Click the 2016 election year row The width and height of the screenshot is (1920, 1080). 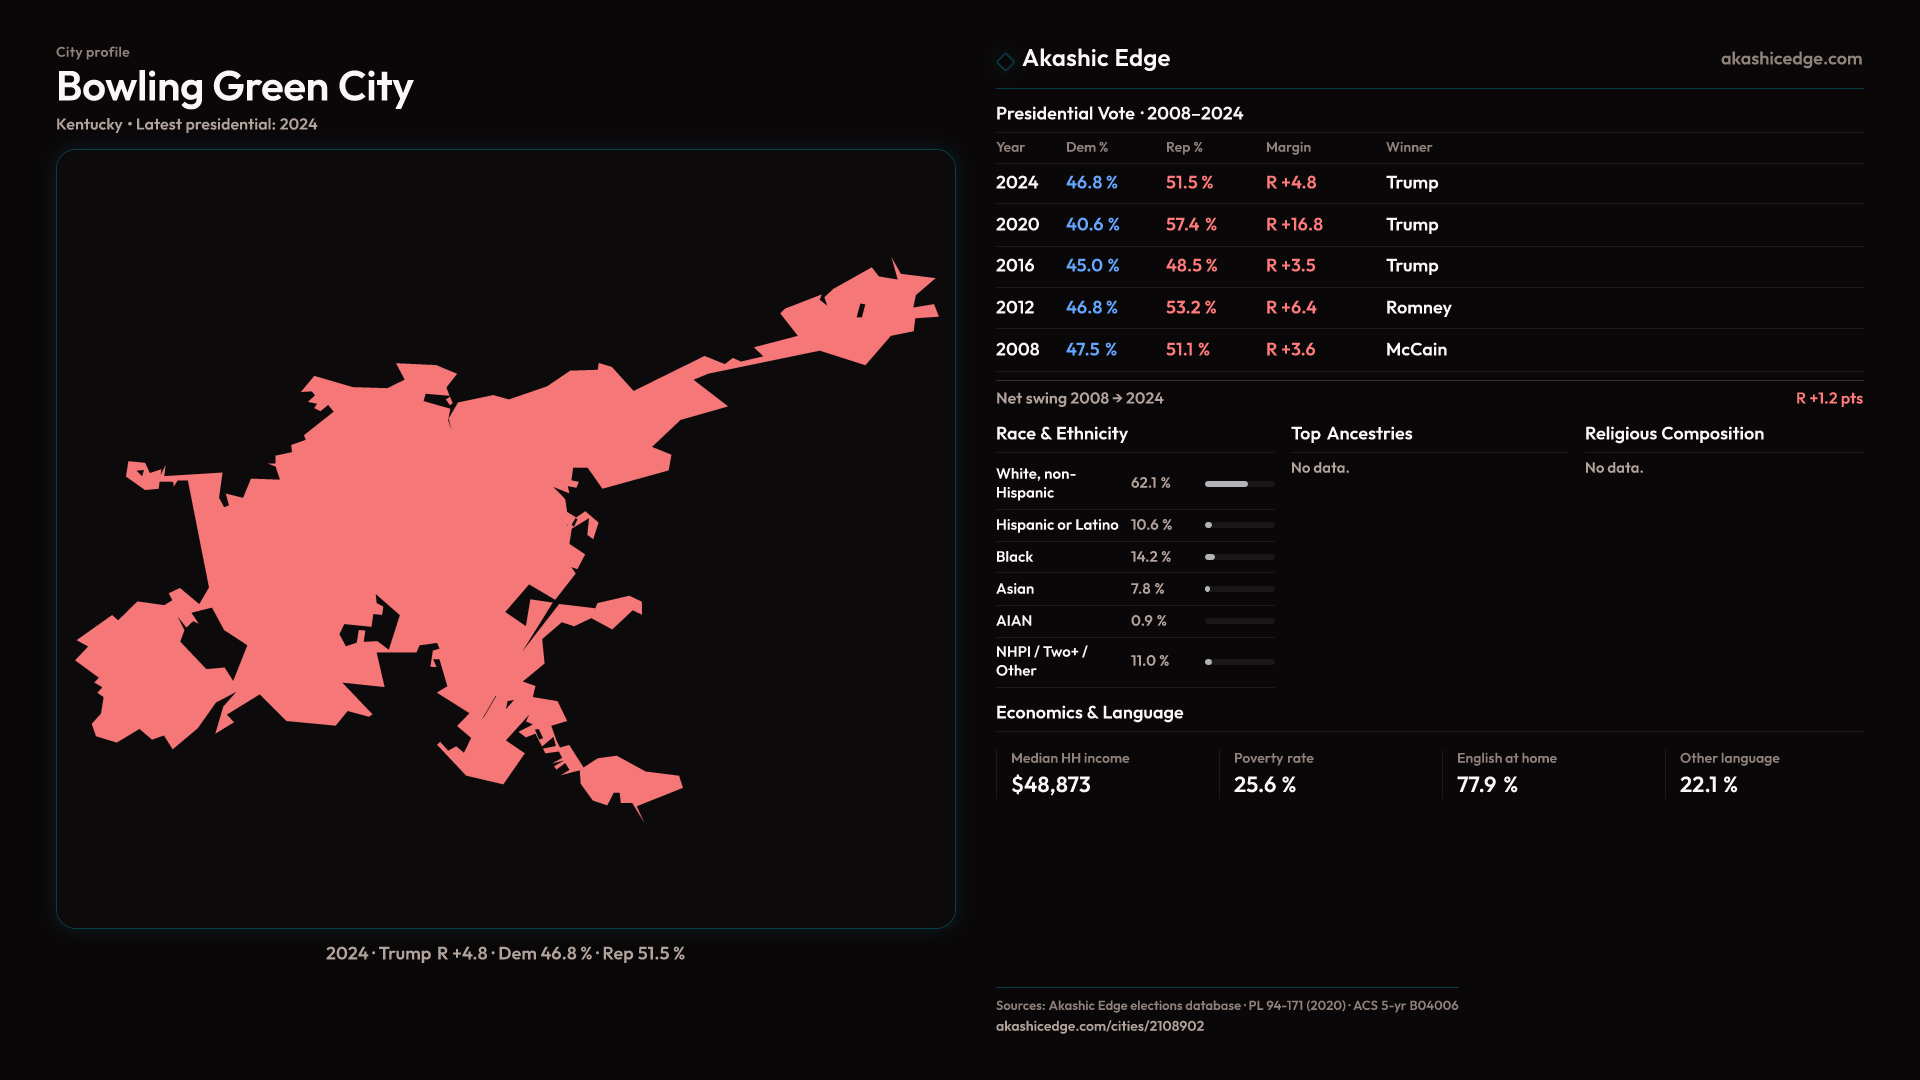pyautogui.click(x=1015, y=266)
